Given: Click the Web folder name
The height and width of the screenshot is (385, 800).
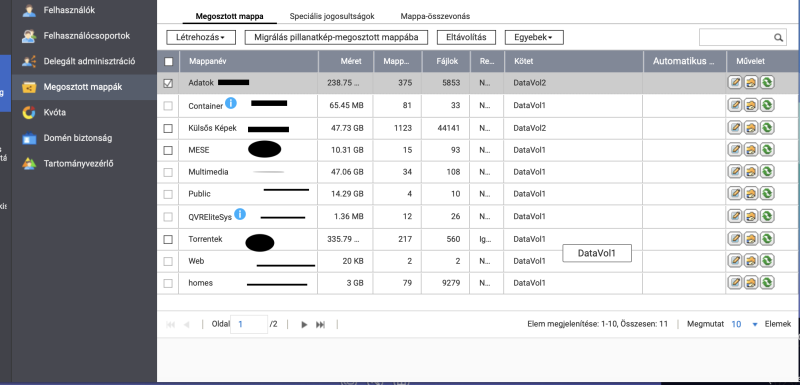Looking at the screenshot, I should pos(196,261).
